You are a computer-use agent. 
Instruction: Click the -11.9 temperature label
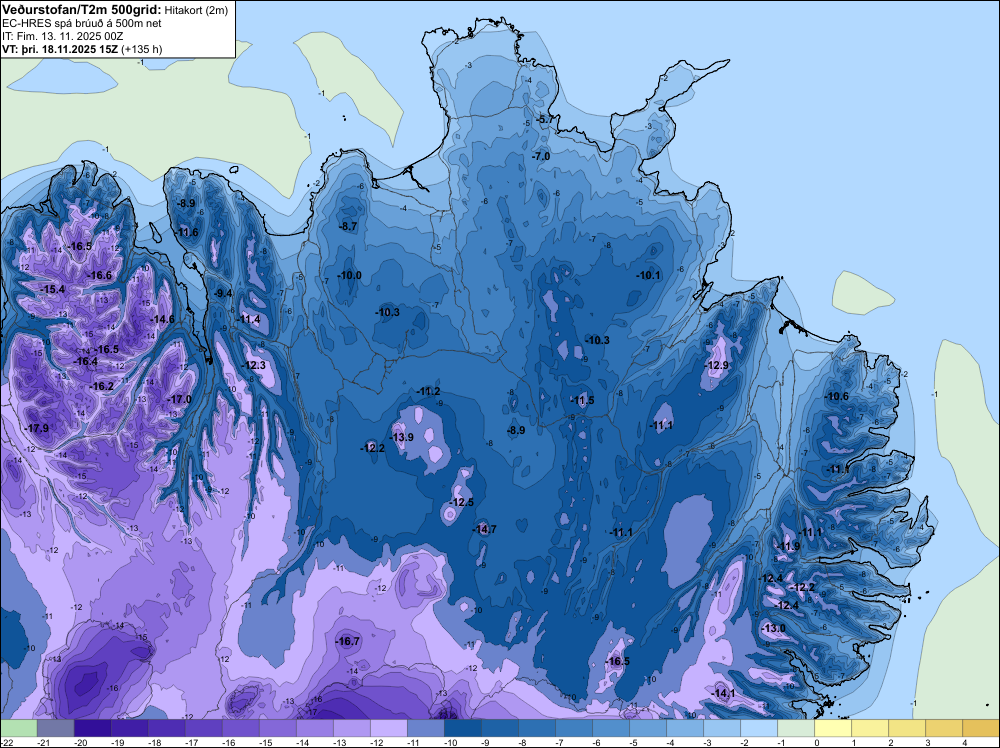click(788, 546)
